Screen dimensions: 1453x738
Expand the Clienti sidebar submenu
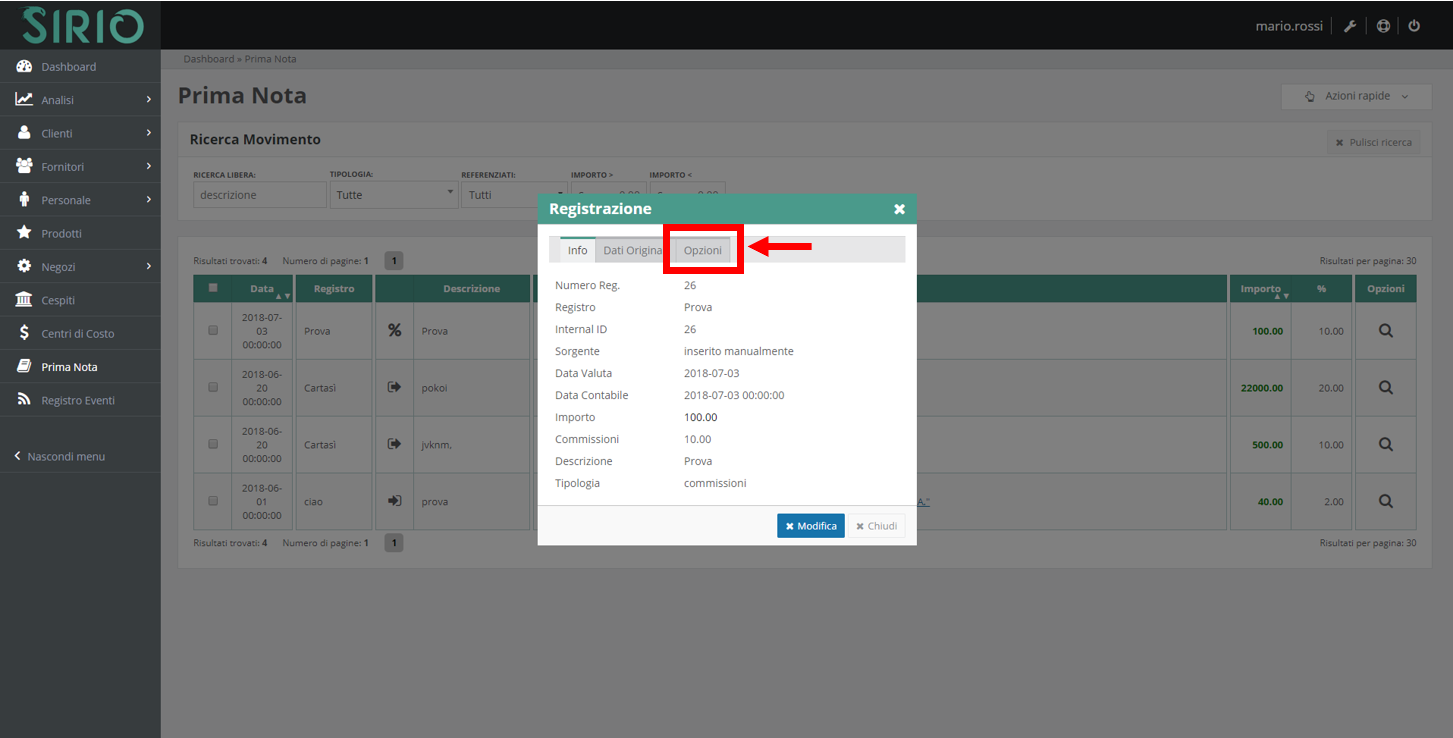[x=80, y=133]
